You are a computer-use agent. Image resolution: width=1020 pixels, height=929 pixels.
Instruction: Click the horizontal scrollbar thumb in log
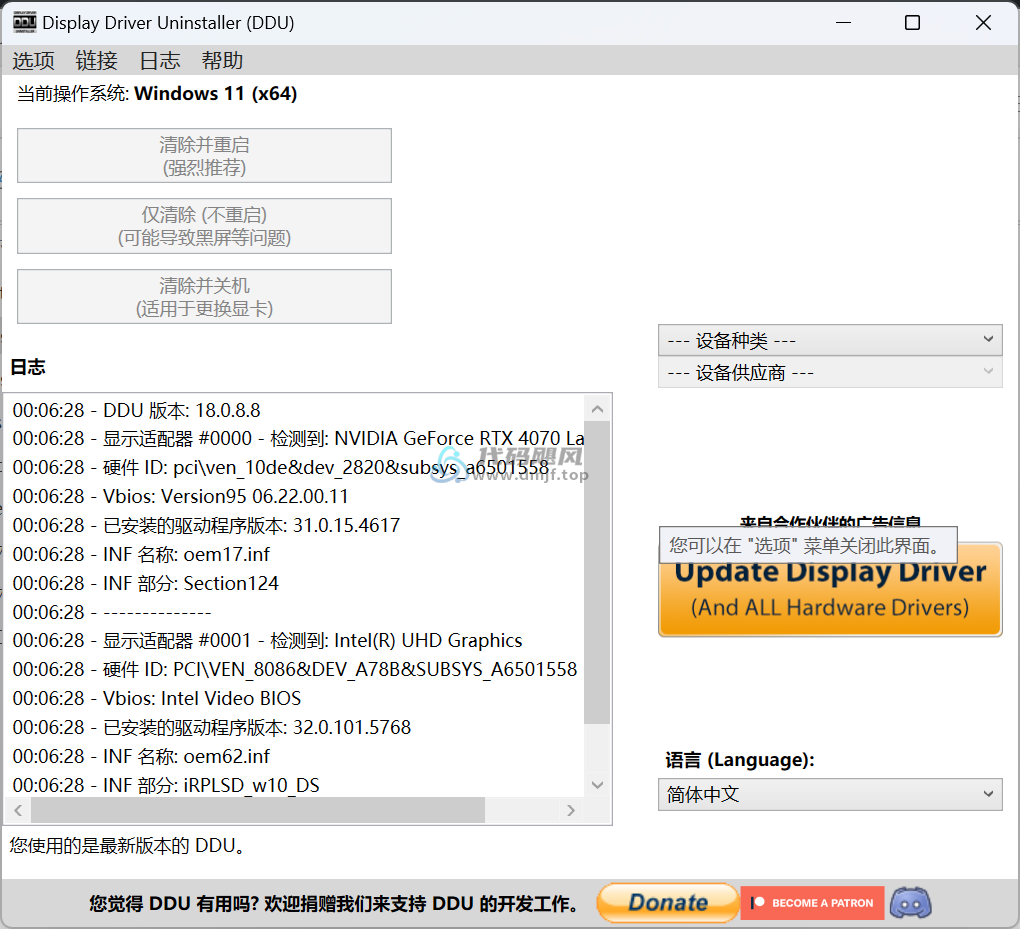[x=258, y=811]
